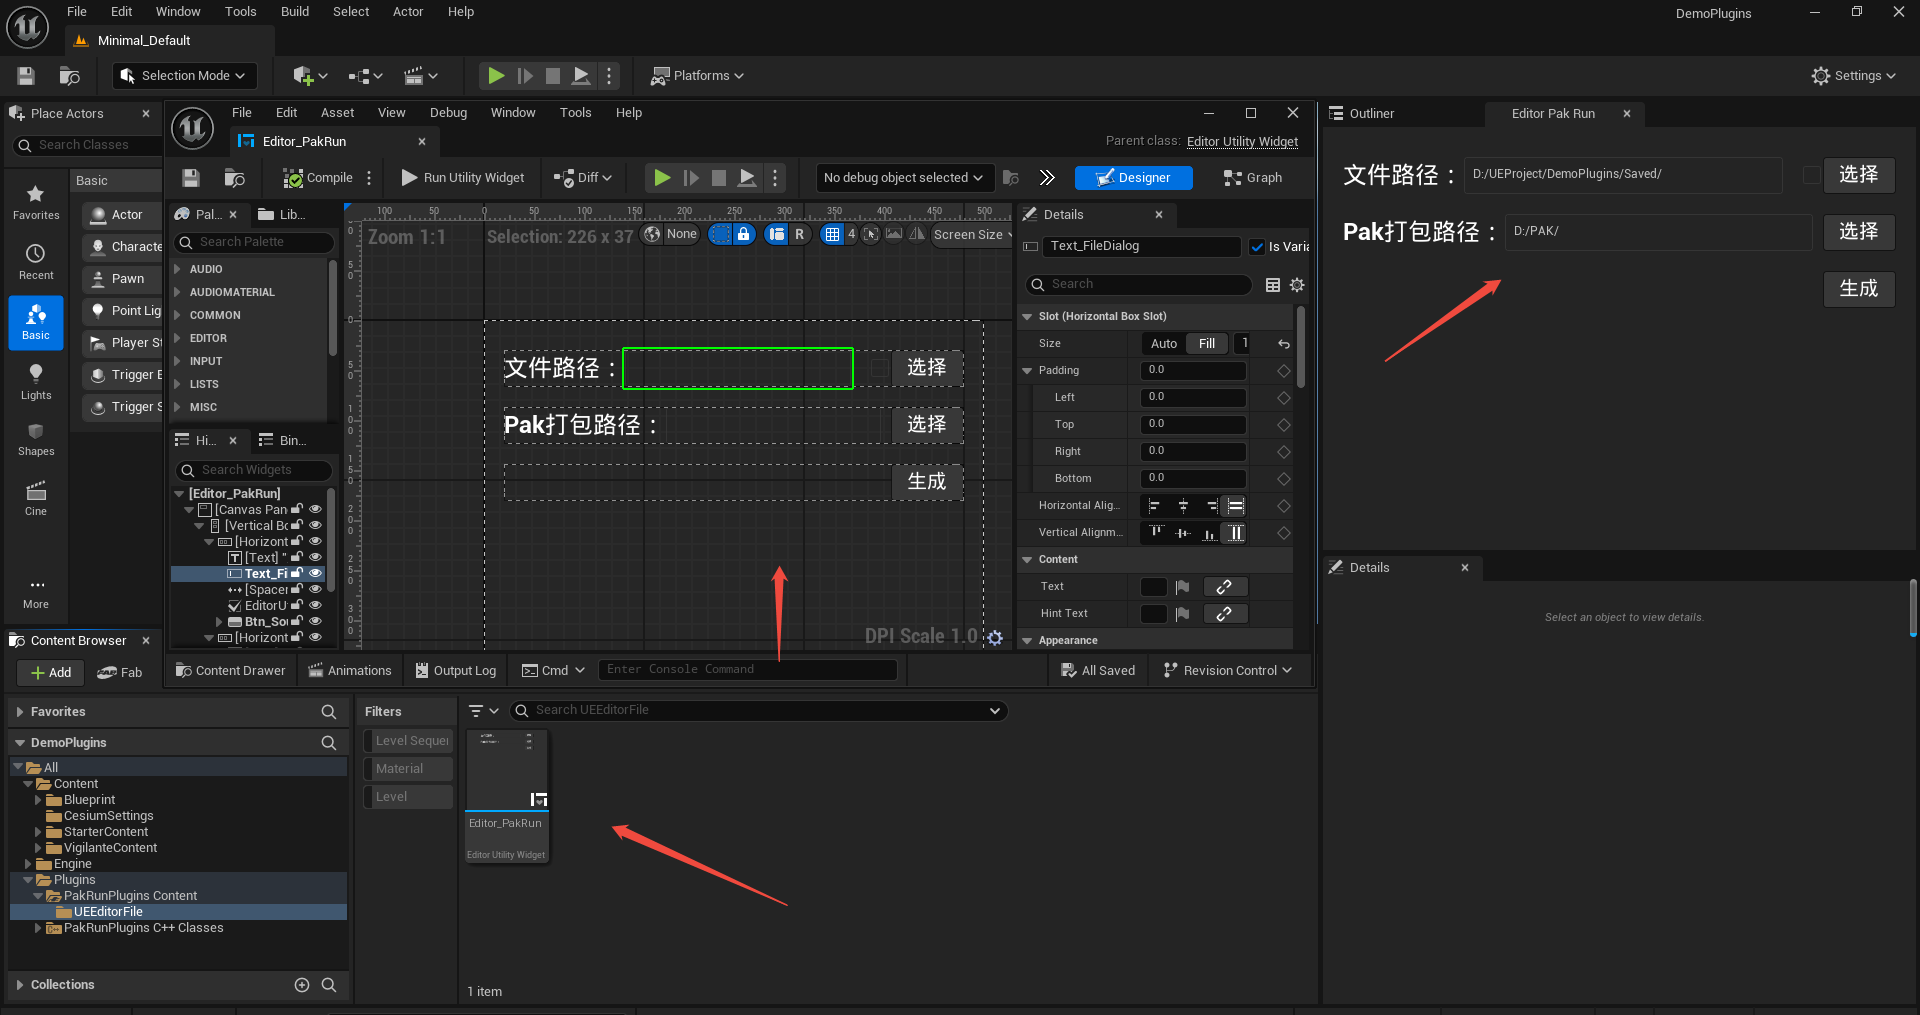Select Fill size option
This screenshot has width=1920, height=1015.
[1207, 344]
